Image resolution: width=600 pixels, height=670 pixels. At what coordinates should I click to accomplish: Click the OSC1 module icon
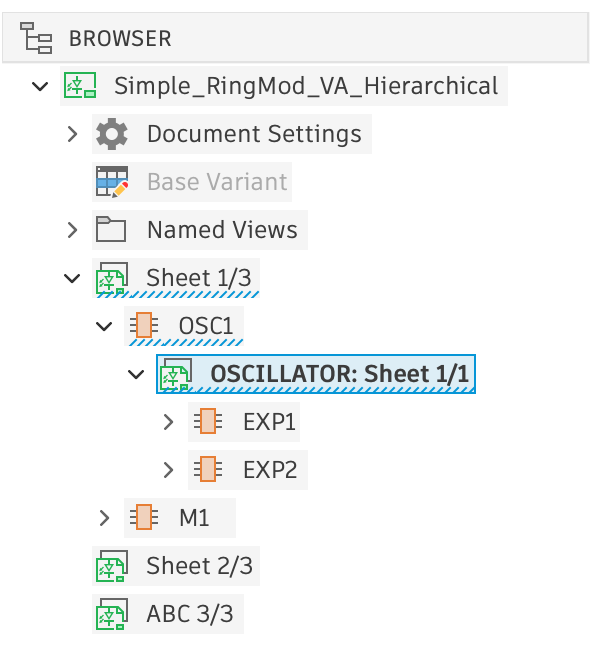pos(144,326)
